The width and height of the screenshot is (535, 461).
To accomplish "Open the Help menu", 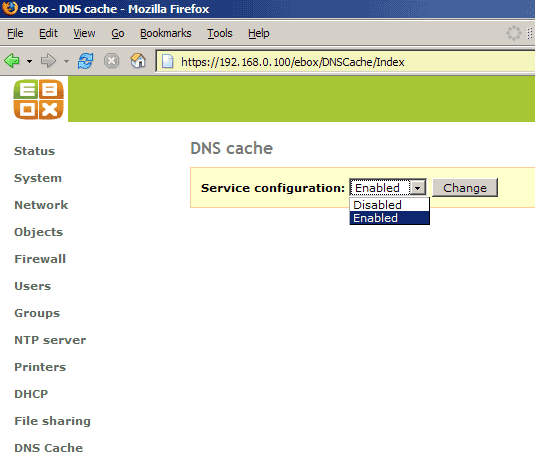I will click(x=259, y=33).
